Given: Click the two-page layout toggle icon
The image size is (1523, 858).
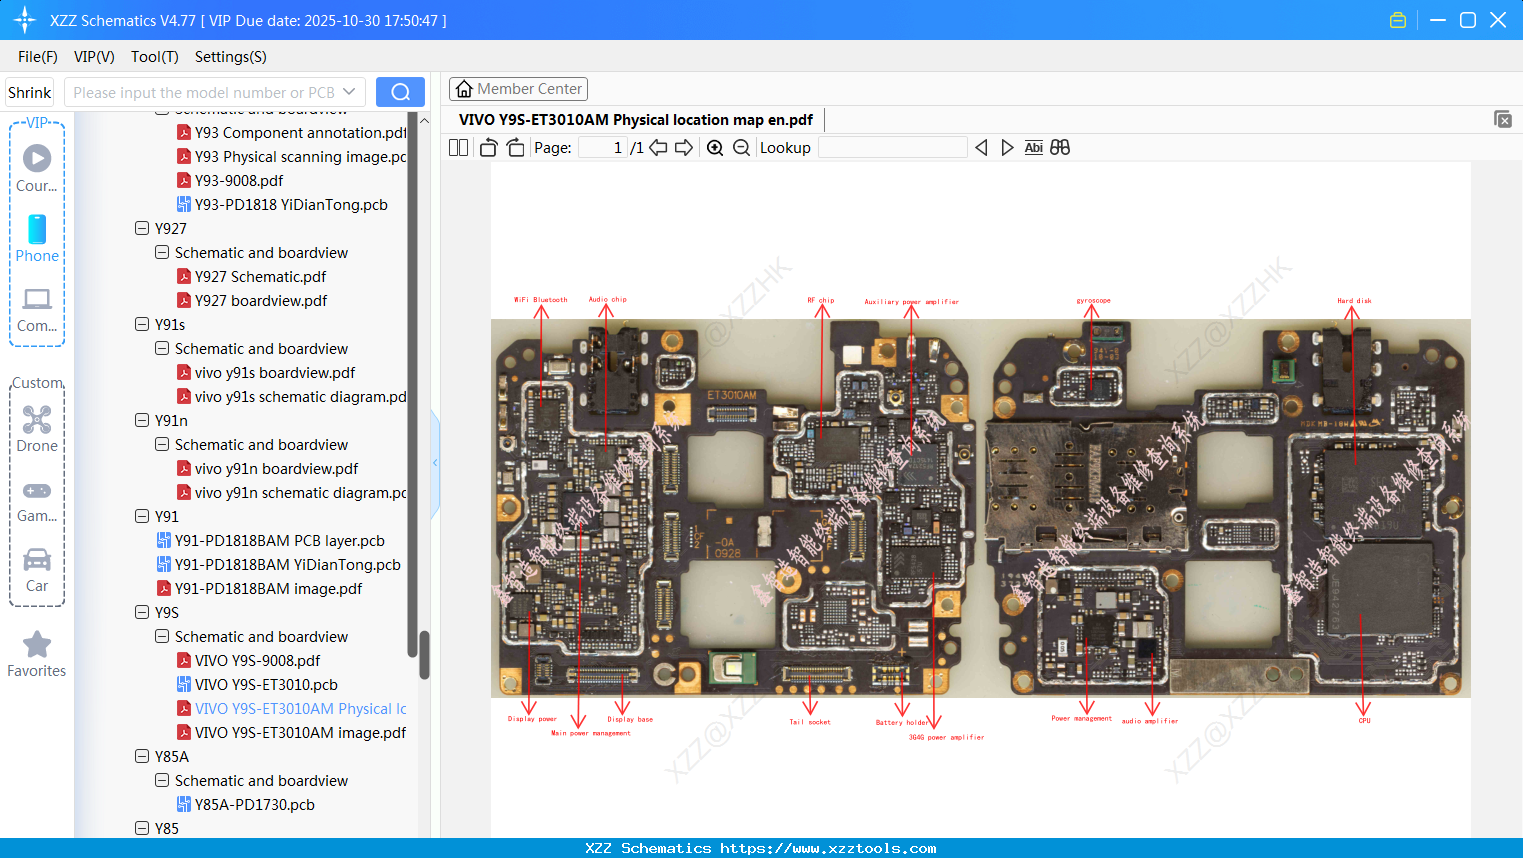Looking at the screenshot, I should pyautogui.click(x=458, y=148).
